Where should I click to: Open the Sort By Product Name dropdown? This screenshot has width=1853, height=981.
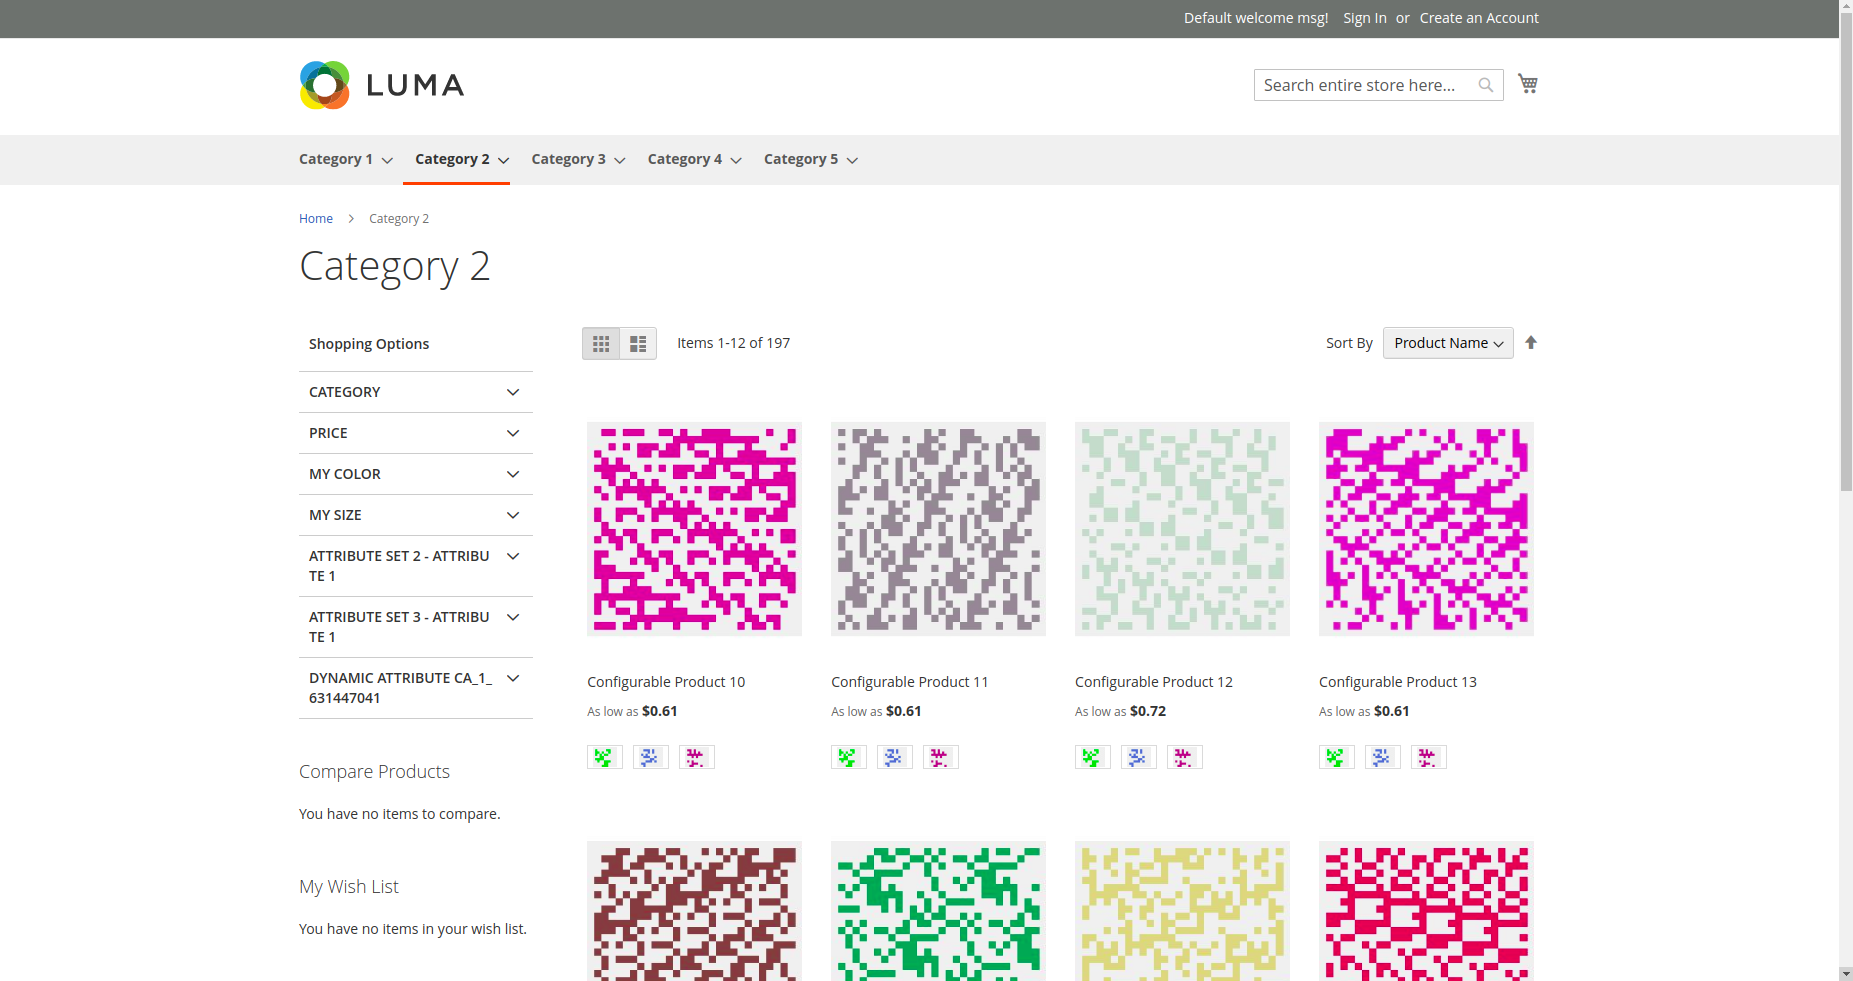click(x=1448, y=343)
